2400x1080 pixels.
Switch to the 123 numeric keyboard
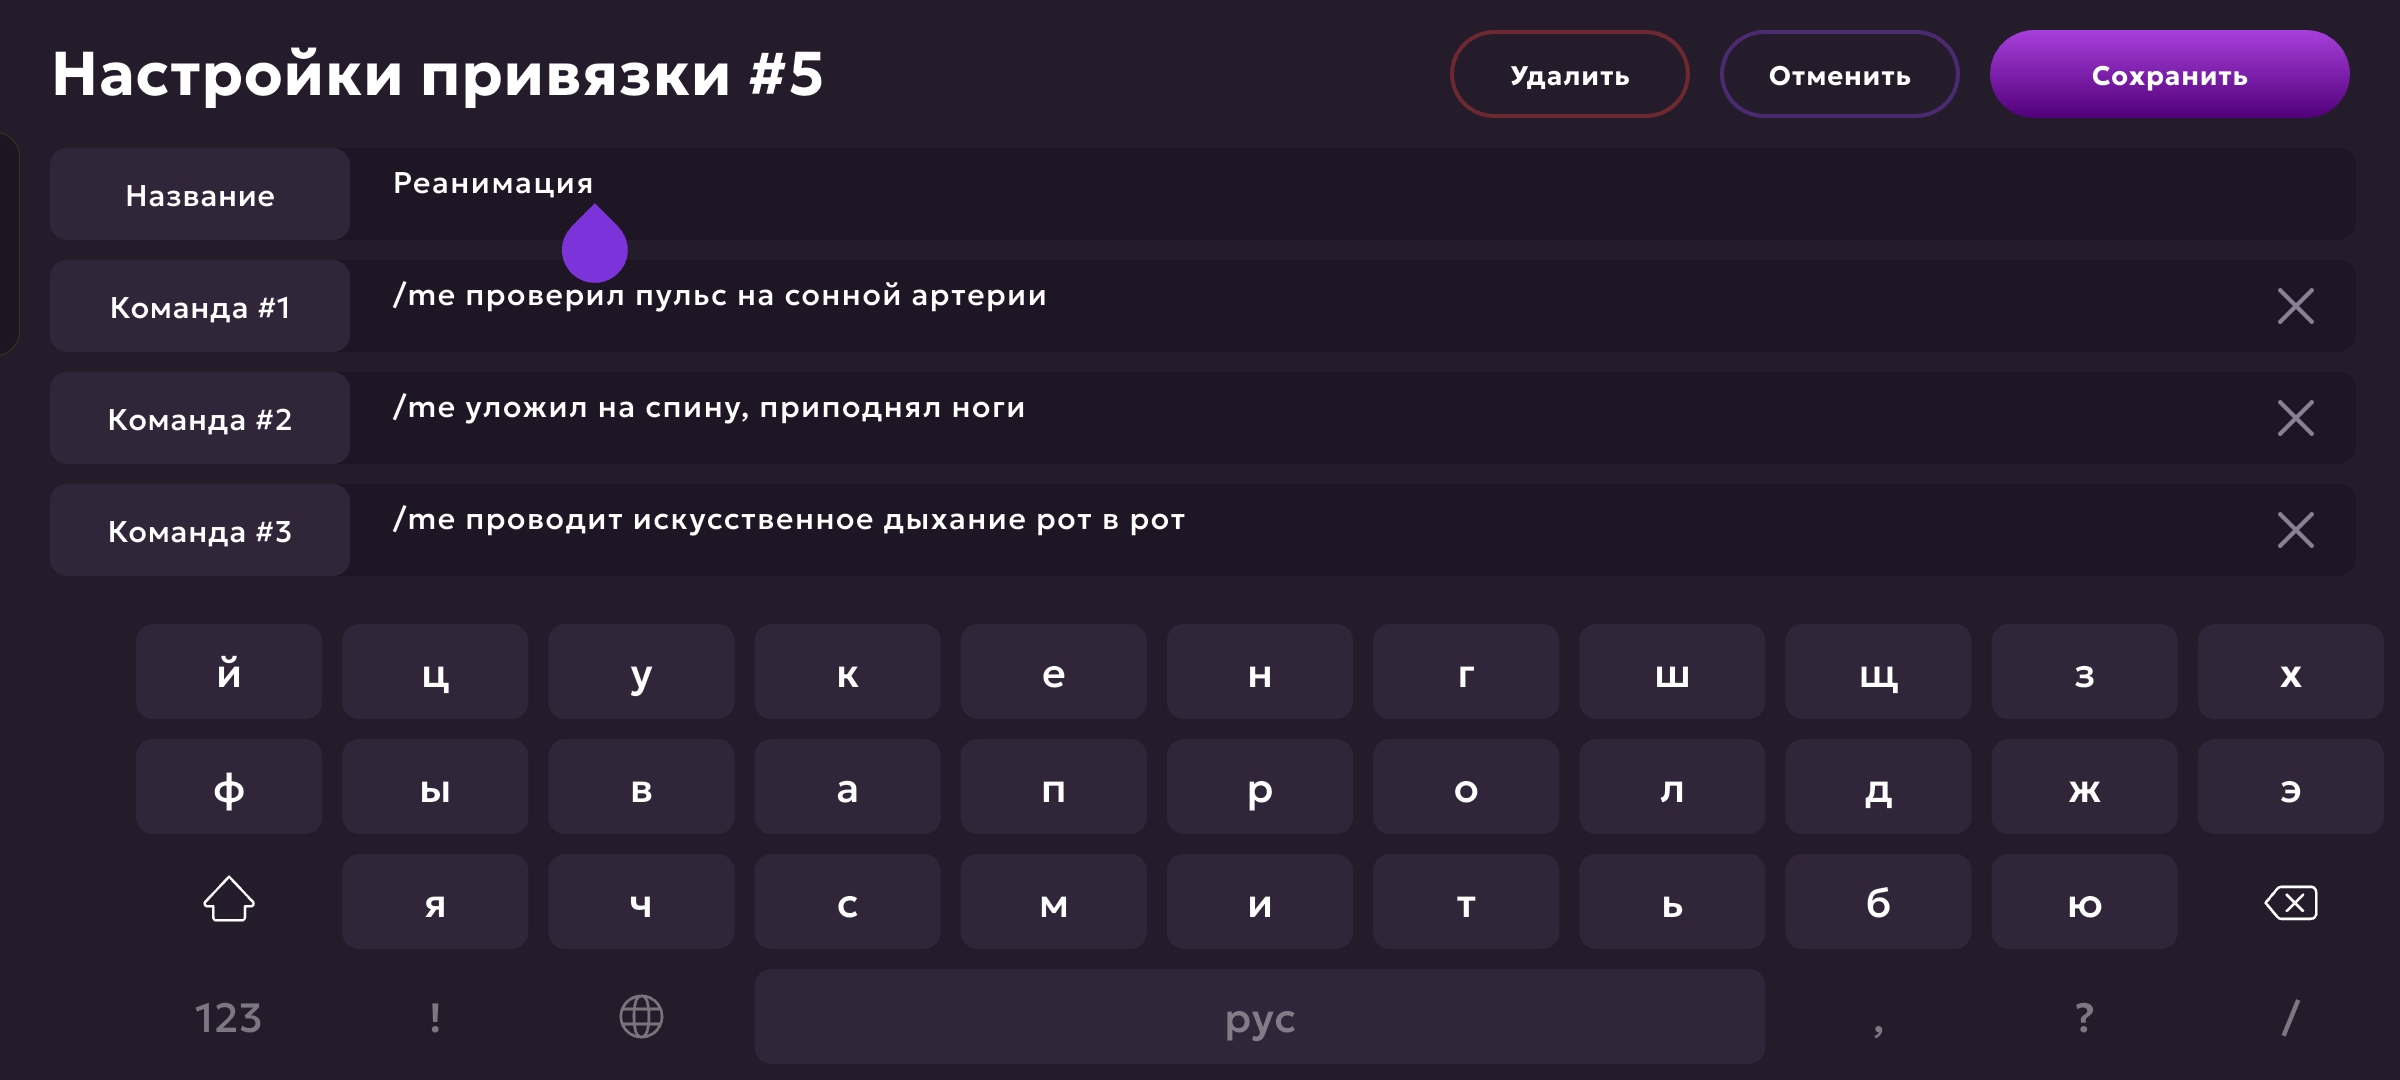(x=228, y=1018)
